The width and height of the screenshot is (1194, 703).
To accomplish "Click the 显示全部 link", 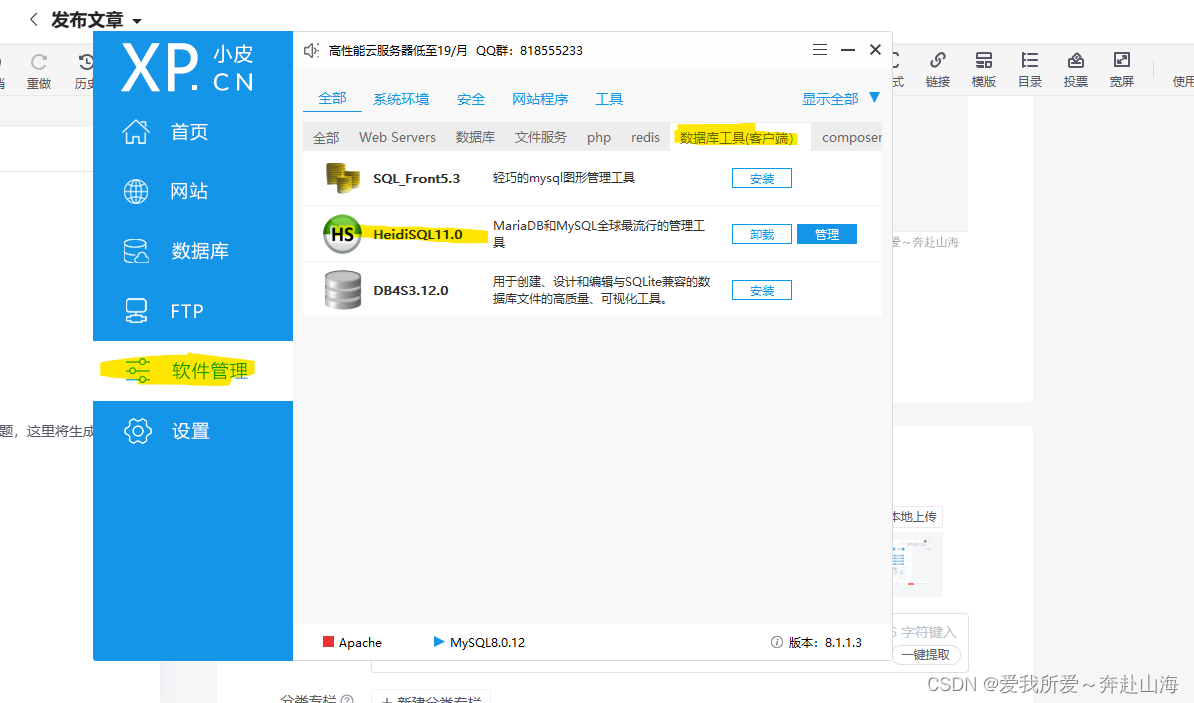I will [x=830, y=99].
